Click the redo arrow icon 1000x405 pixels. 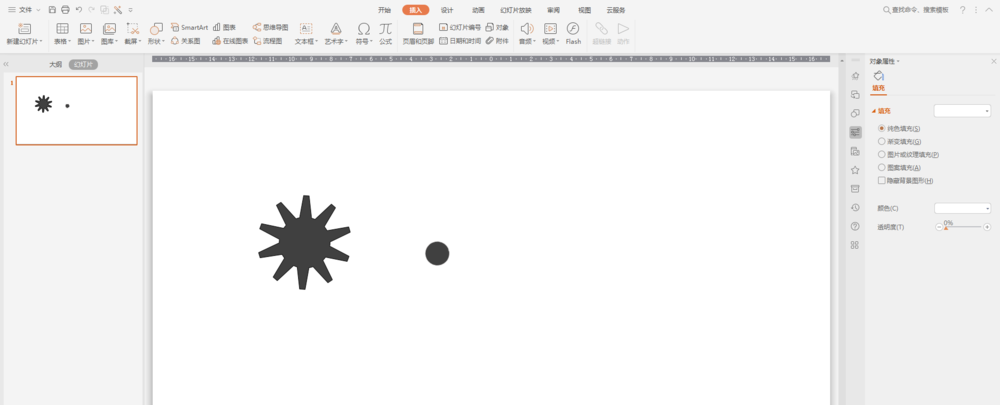[91, 10]
